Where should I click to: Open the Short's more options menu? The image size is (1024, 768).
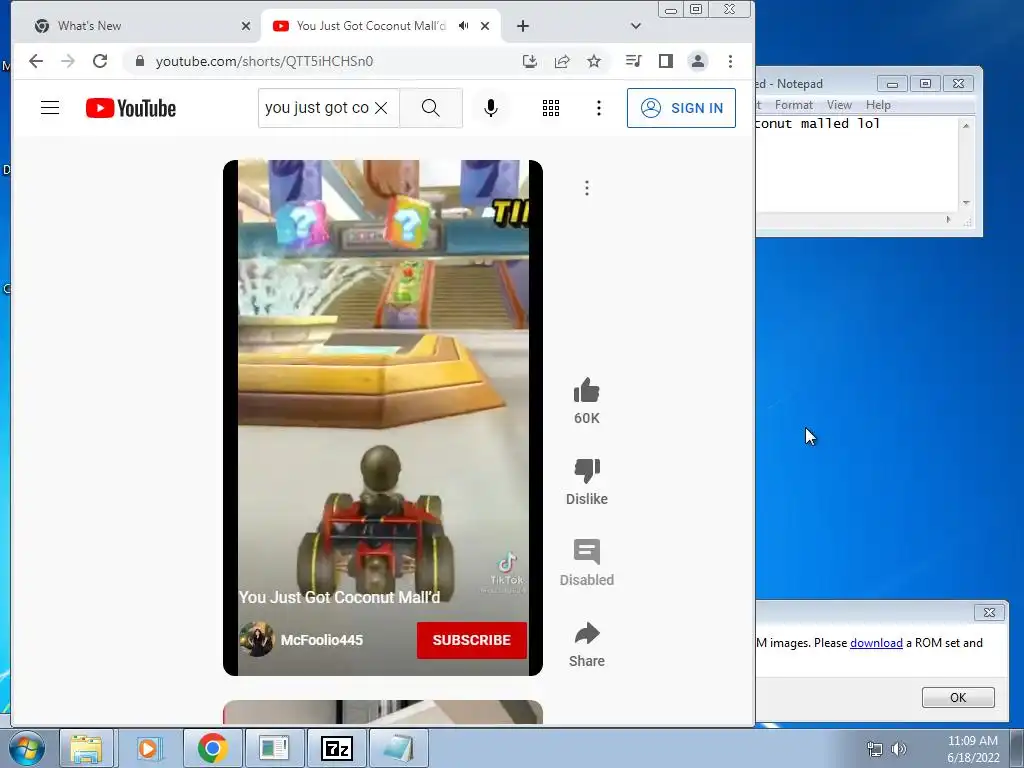click(586, 188)
